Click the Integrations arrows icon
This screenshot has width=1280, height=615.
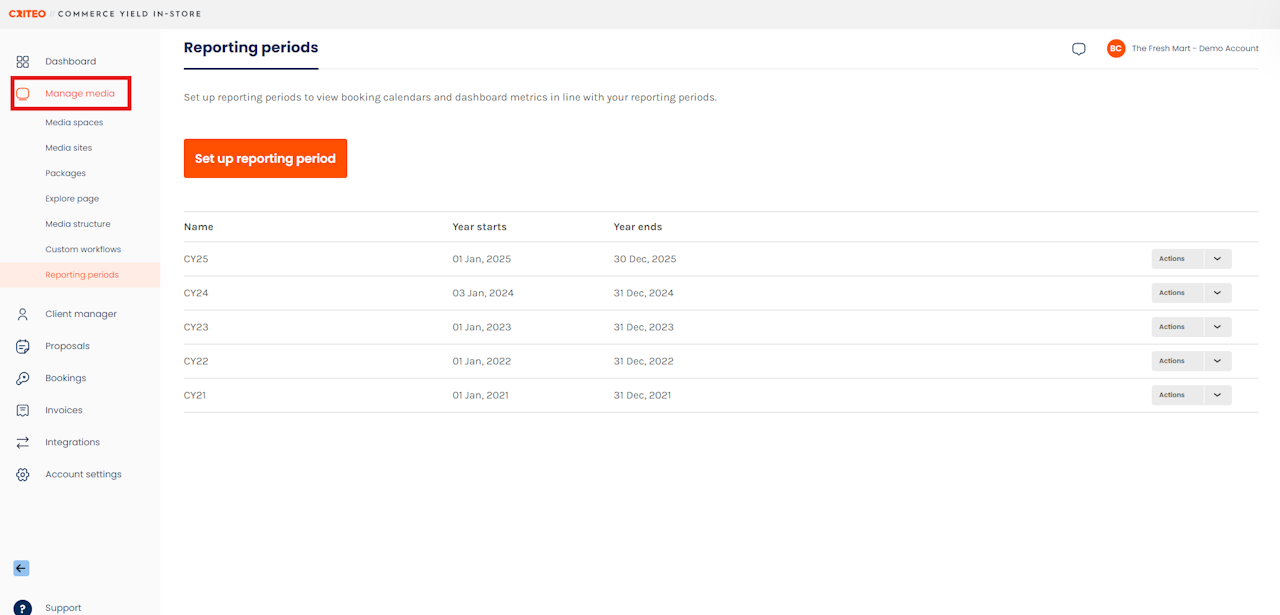(x=23, y=442)
